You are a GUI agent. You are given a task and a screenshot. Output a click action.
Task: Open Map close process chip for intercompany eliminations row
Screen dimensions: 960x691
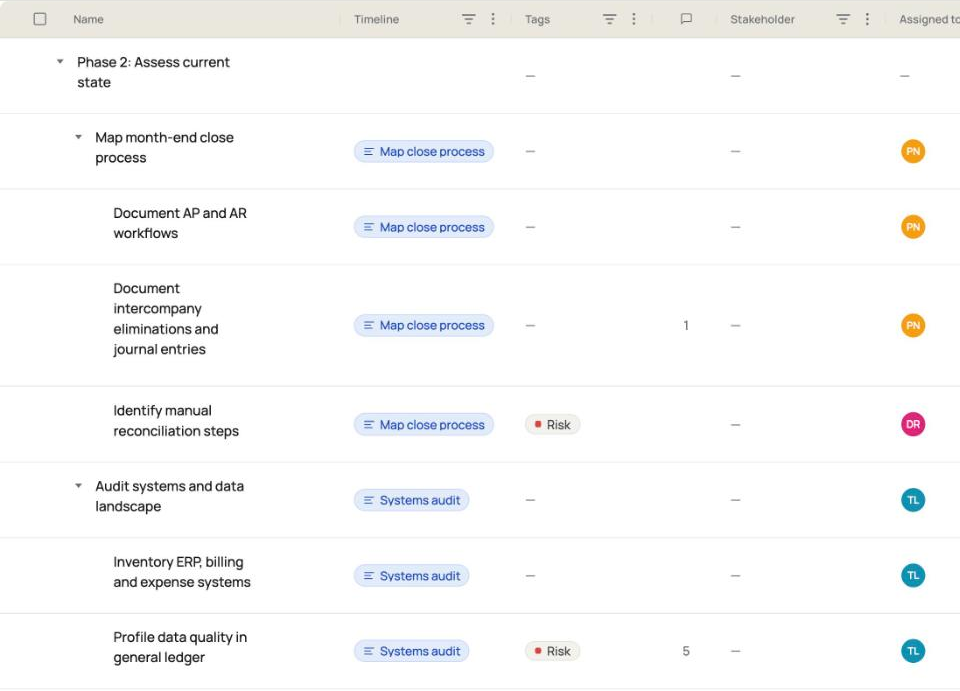tap(424, 326)
